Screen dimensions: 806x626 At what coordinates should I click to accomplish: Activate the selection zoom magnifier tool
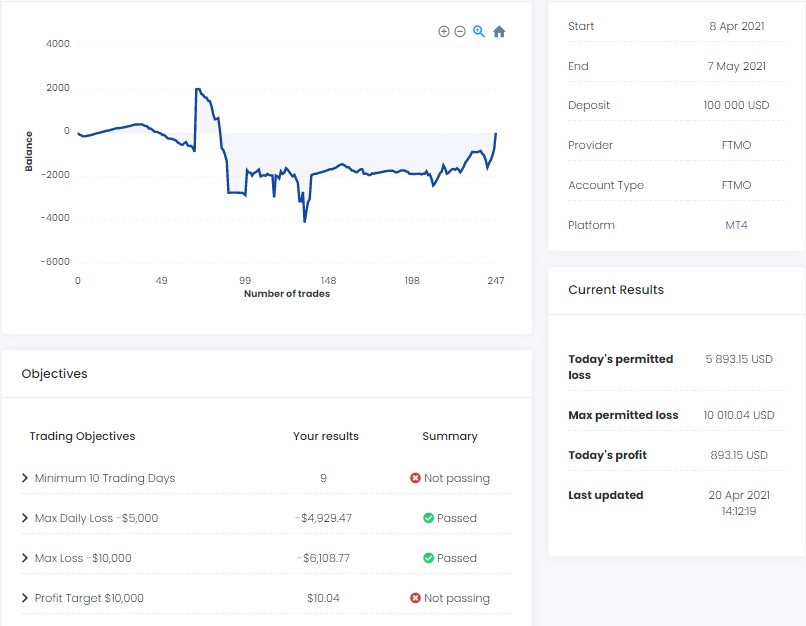(x=479, y=31)
